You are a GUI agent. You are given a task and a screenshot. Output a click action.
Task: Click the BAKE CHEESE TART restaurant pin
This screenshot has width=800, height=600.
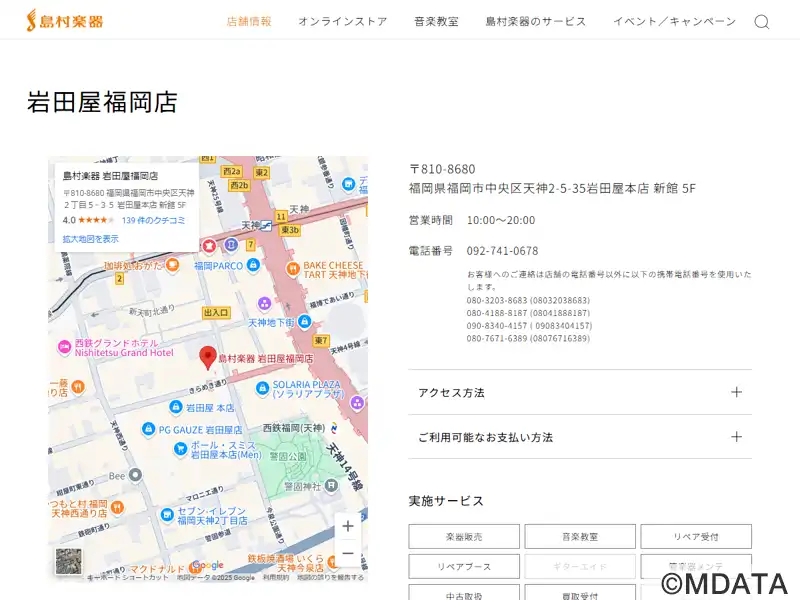tap(293, 268)
